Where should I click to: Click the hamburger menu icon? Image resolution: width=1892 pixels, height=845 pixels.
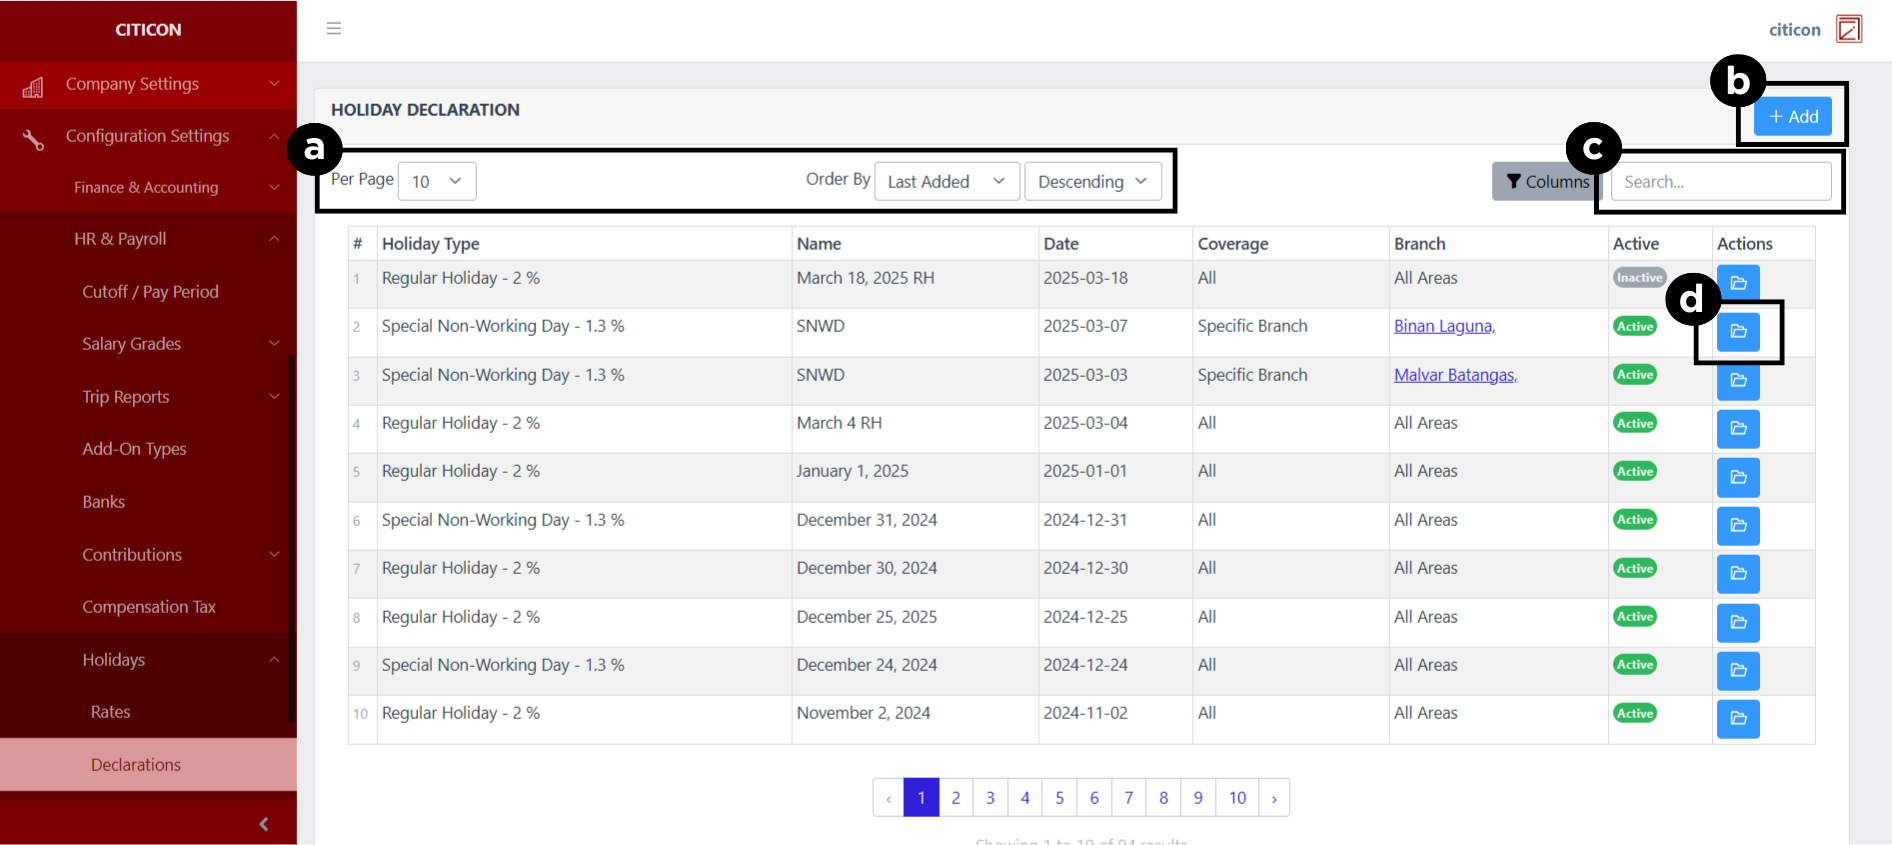(334, 28)
